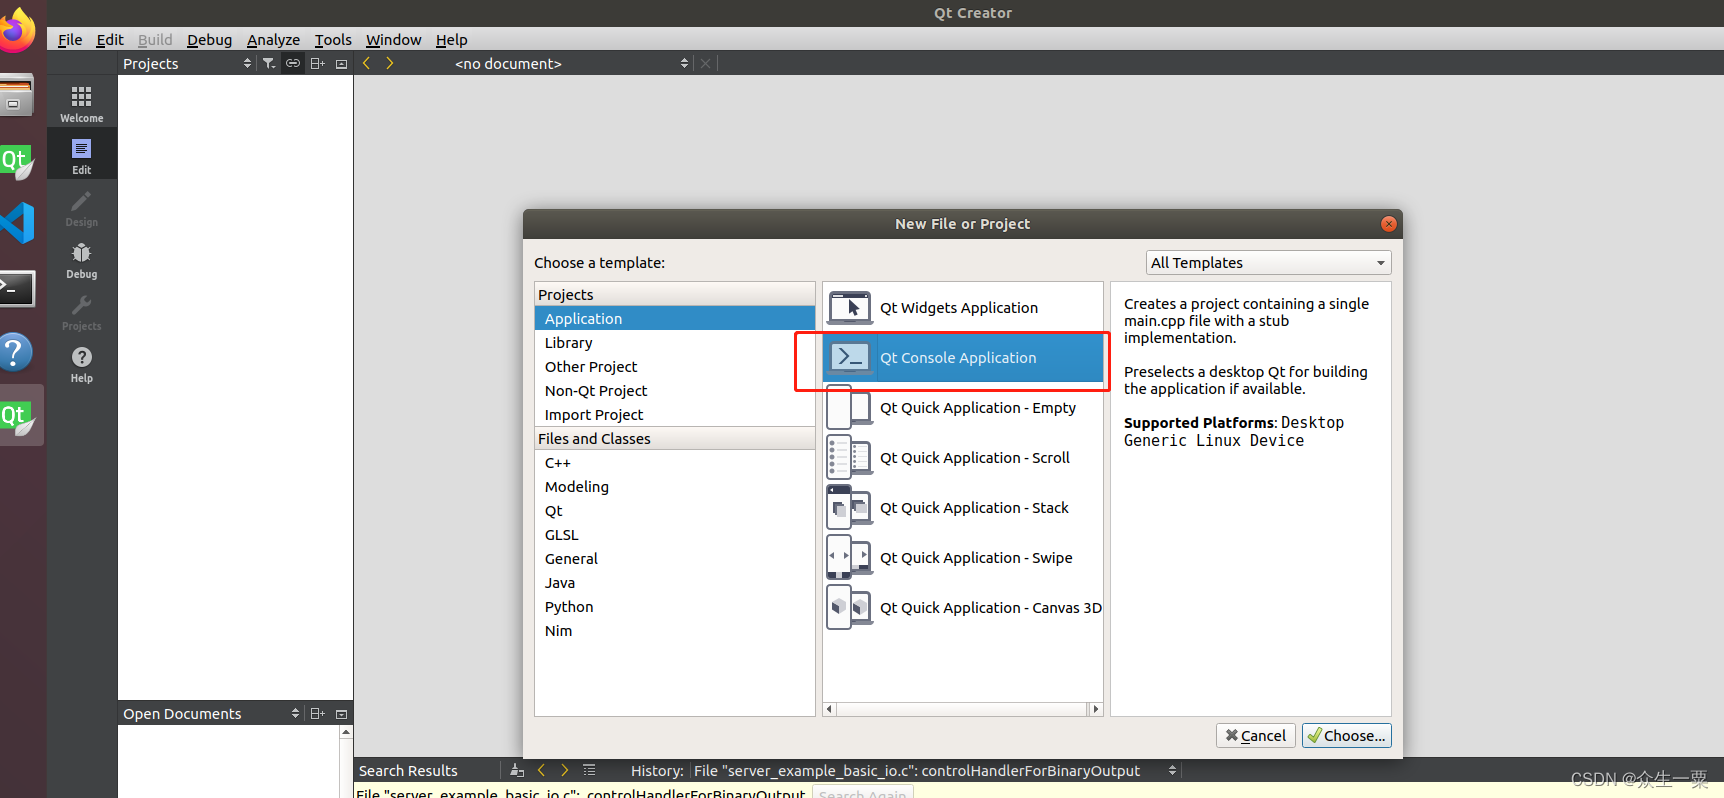Select the Import Project category
The height and width of the screenshot is (798, 1724).
click(x=675, y=414)
